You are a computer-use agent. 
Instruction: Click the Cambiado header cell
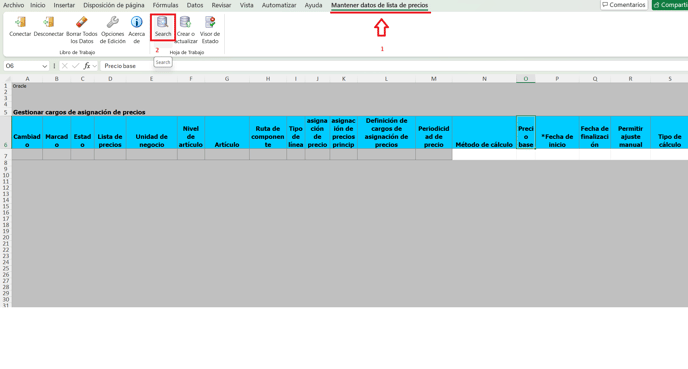coord(27,133)
